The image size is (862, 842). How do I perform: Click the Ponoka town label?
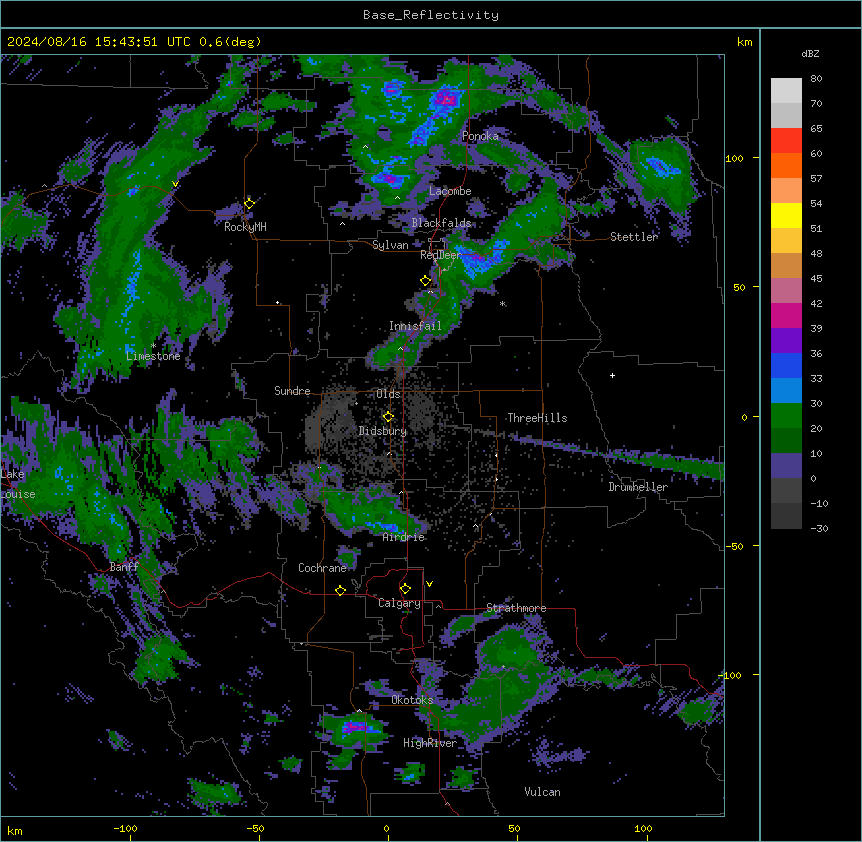coord(480,136)
